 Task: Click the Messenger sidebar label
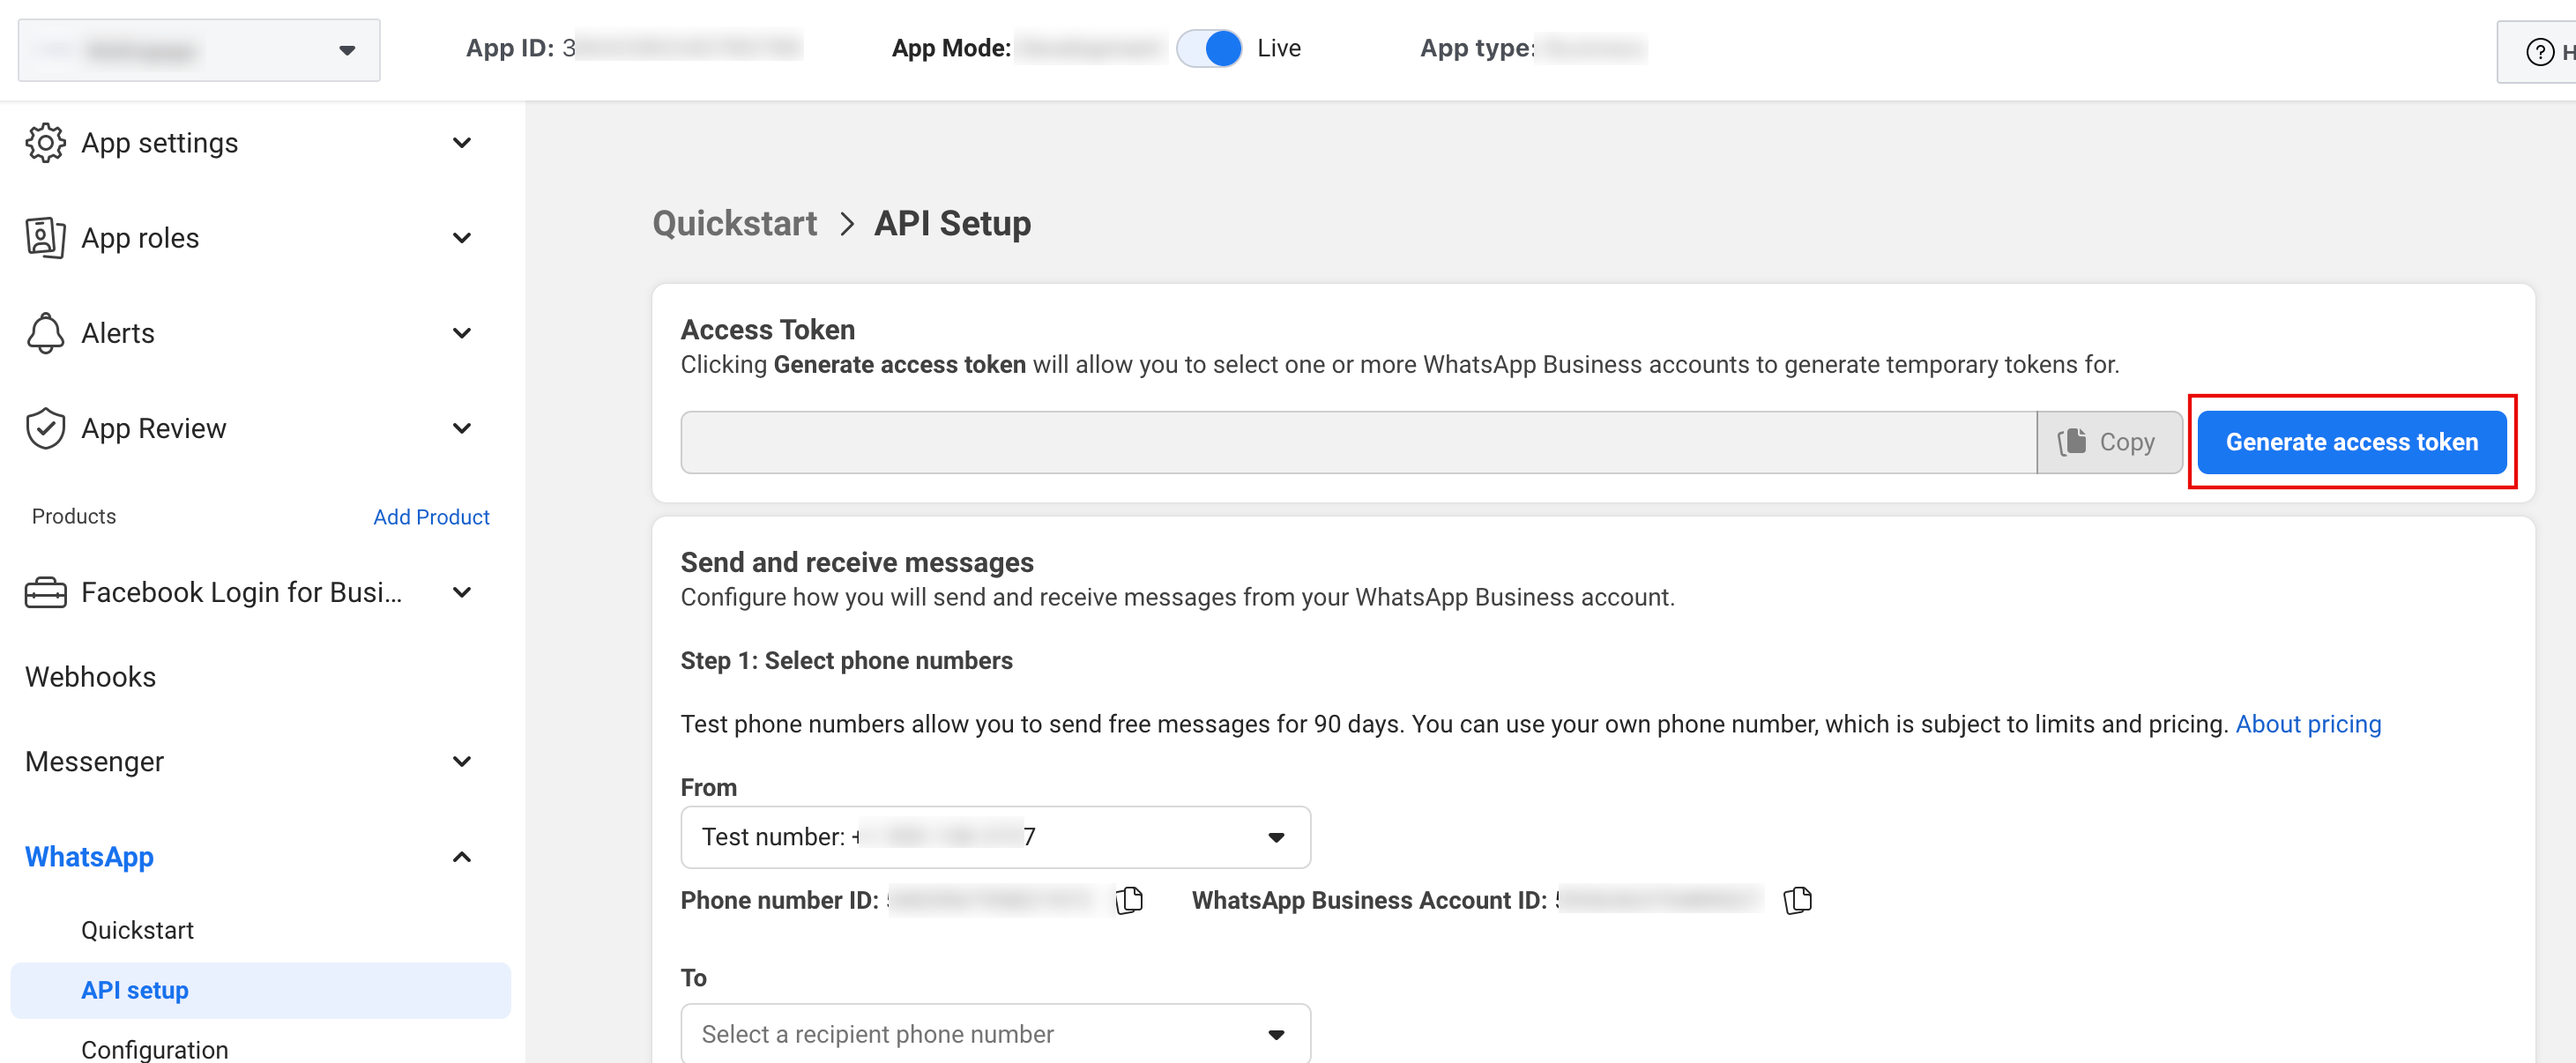[94, 761]
